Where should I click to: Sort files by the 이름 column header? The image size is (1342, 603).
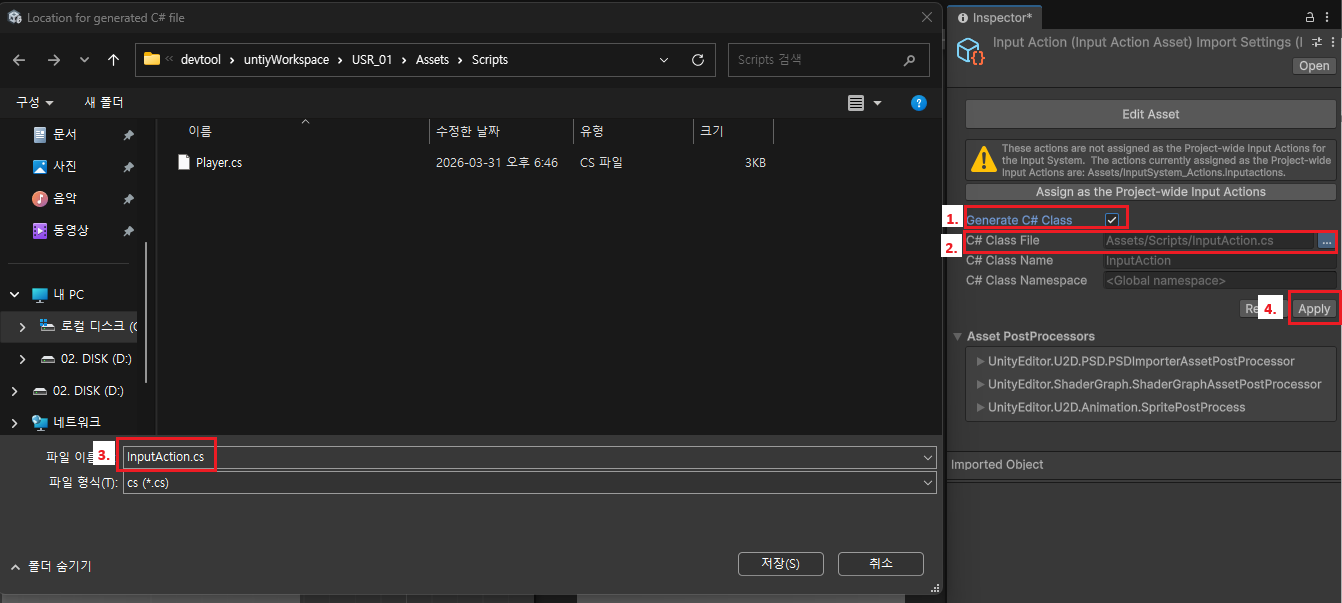(x=200, y=132)
